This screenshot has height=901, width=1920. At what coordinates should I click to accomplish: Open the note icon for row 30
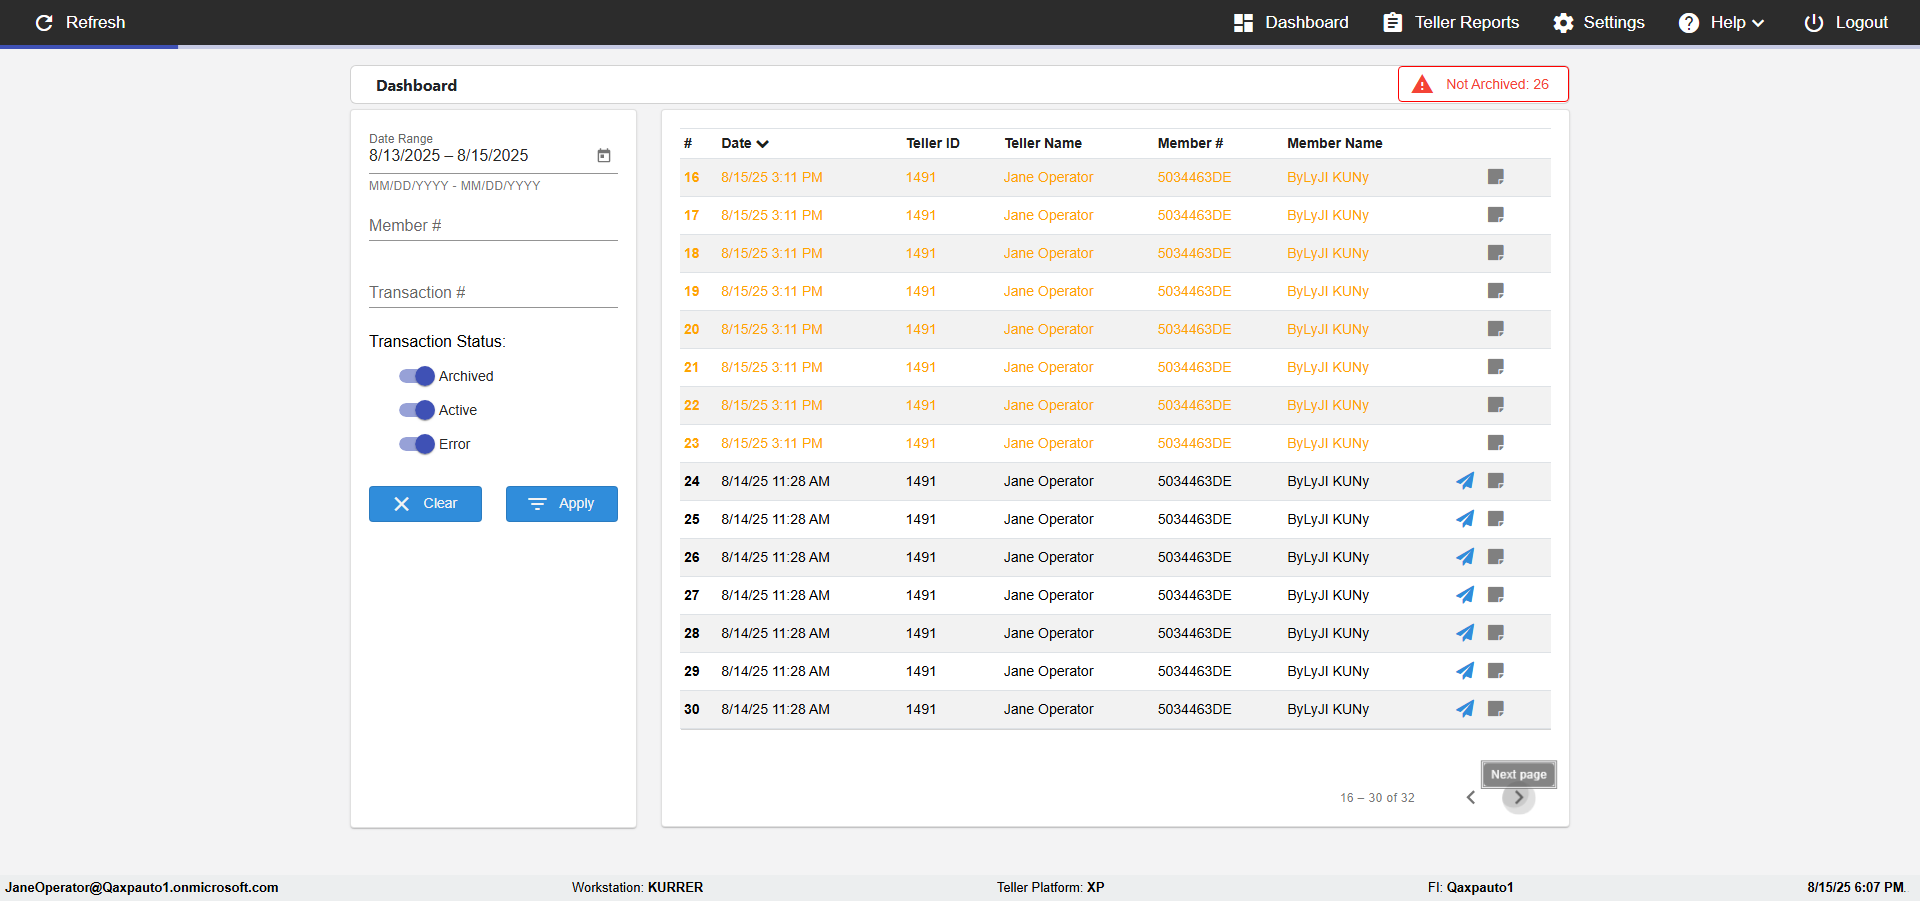click(x=1495, y=709)
